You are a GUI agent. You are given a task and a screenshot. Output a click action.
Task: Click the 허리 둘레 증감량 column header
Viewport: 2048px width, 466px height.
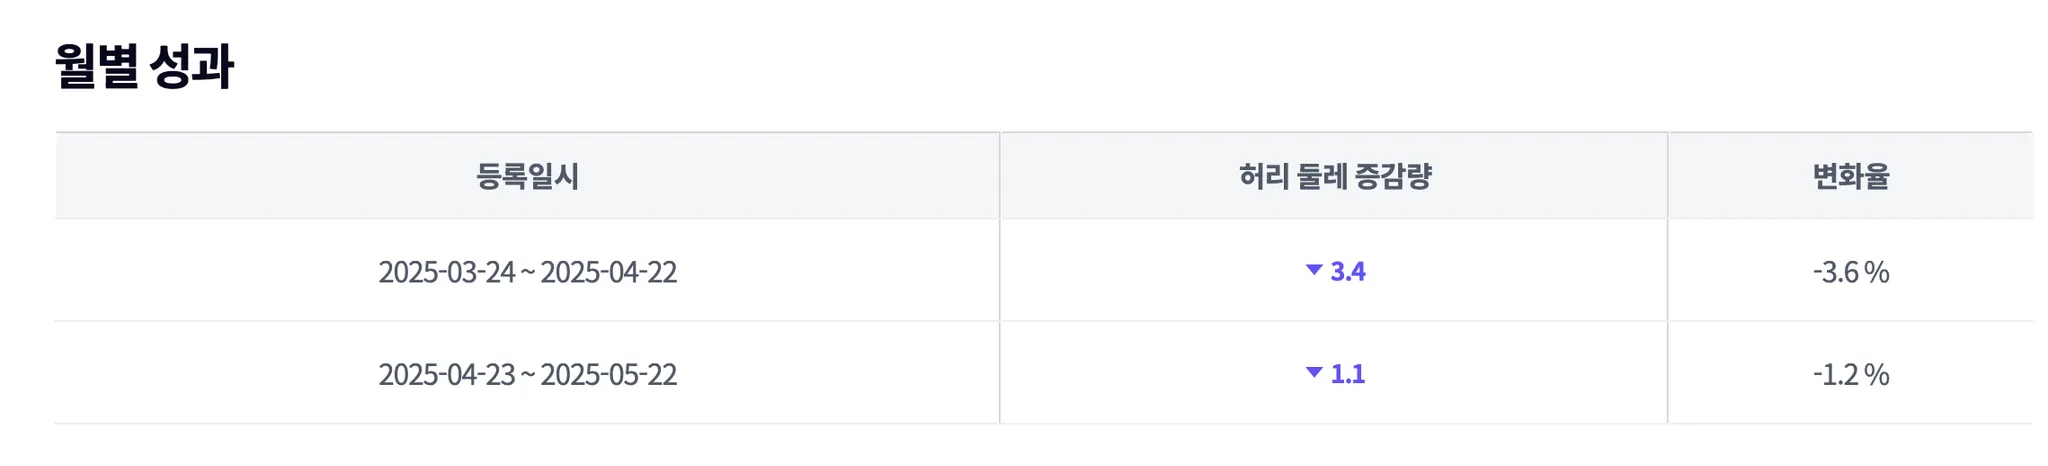tap(1335, 176)
